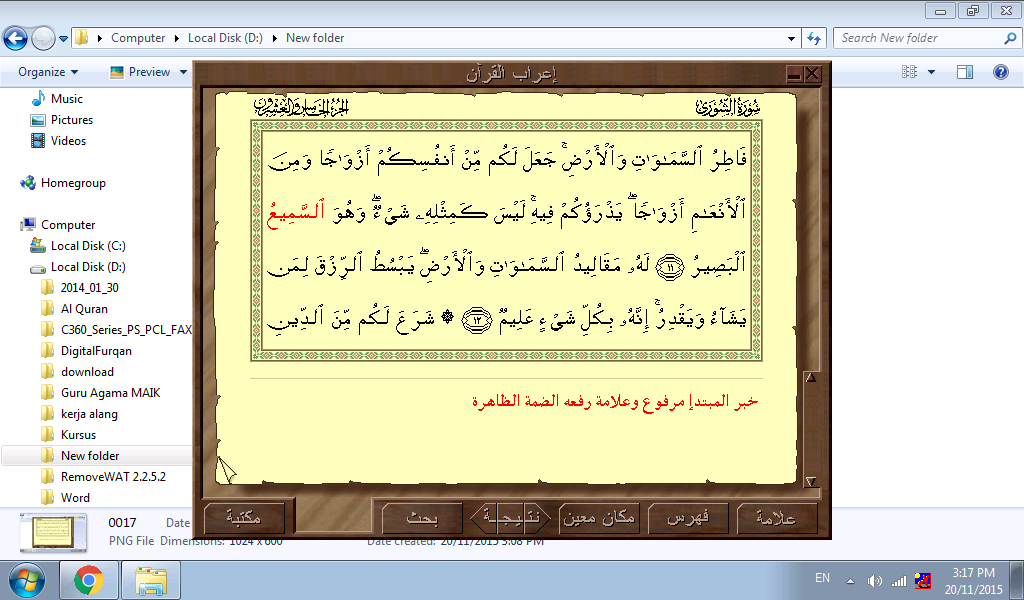Click verse marker number 12
The height and width of the screenshot is (600, 1024).
point(477,320)
